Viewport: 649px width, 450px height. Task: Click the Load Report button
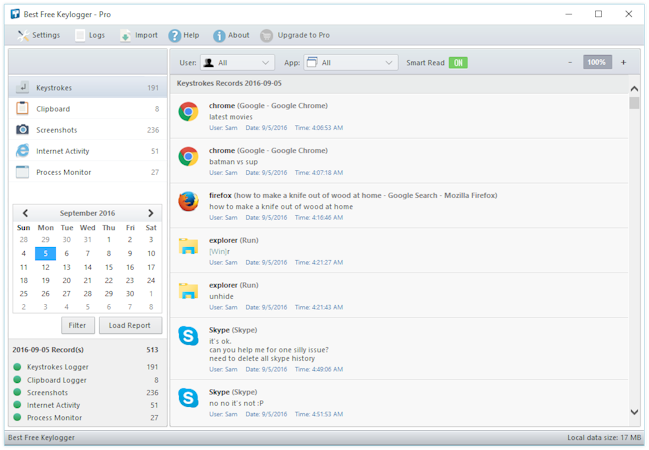click(x=130, y=325)
